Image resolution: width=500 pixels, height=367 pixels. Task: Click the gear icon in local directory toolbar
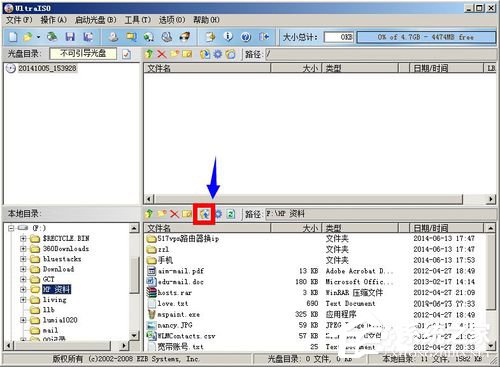tap(218, 214)
